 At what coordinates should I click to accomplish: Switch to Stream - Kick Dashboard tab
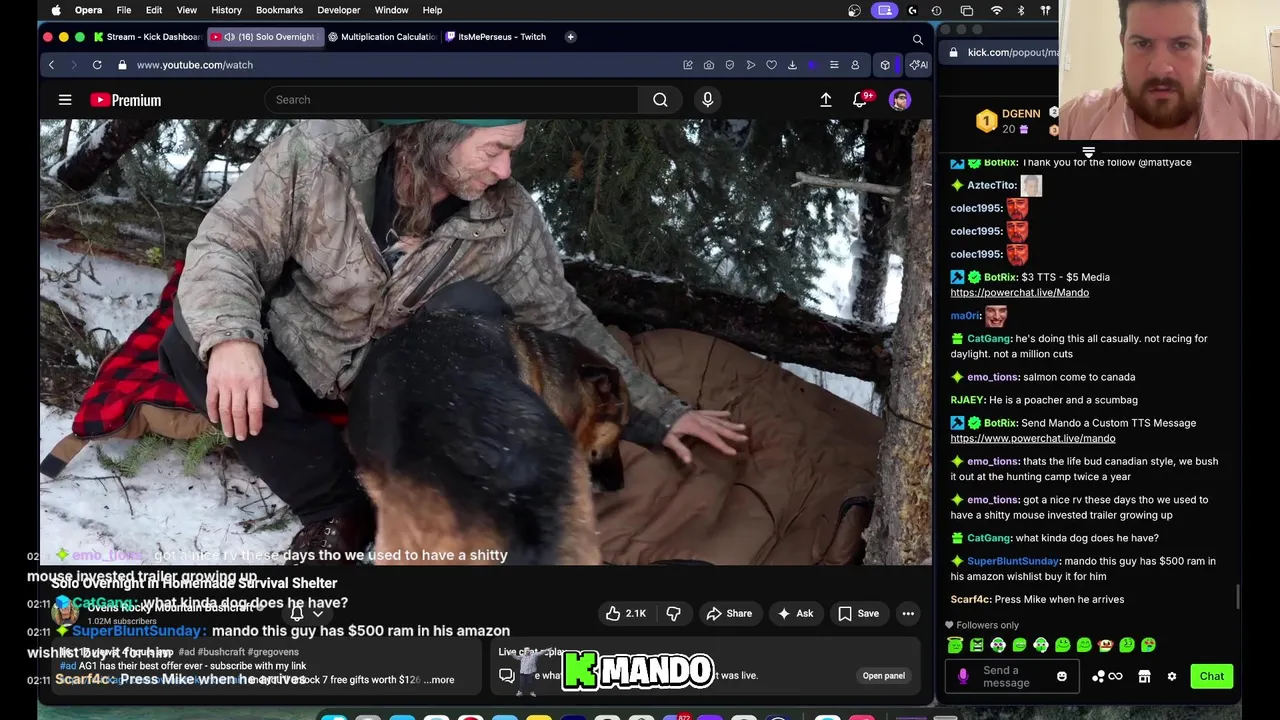pyautogui.click(x=147, y=37)
